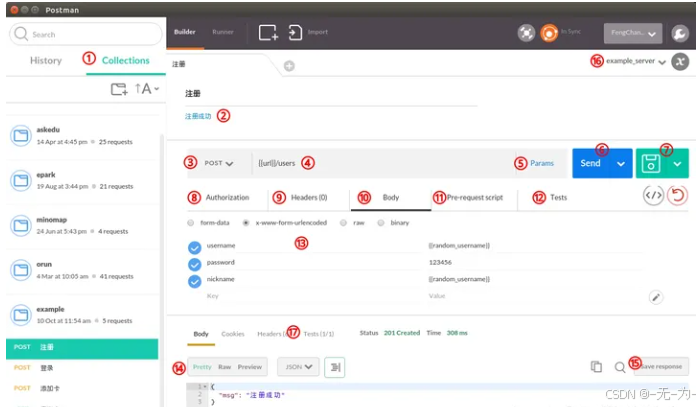
Task: Open the askedu collection folder icon
Action: 21,136
